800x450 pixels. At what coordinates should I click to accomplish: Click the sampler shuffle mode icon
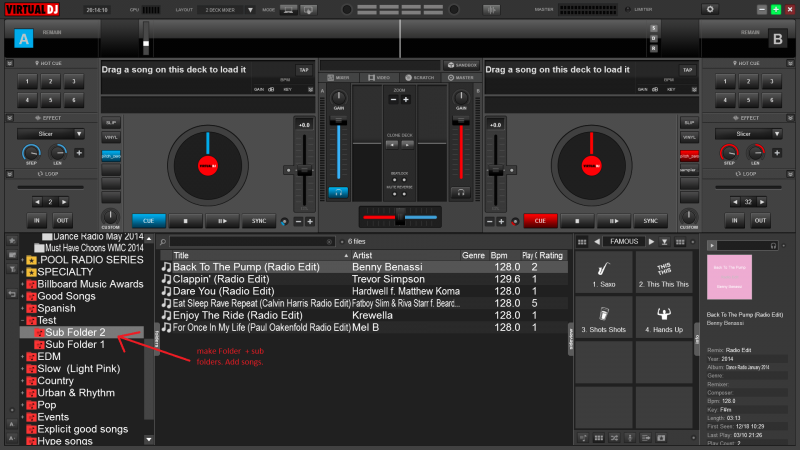pyautogui.click(x=614, y=438)
